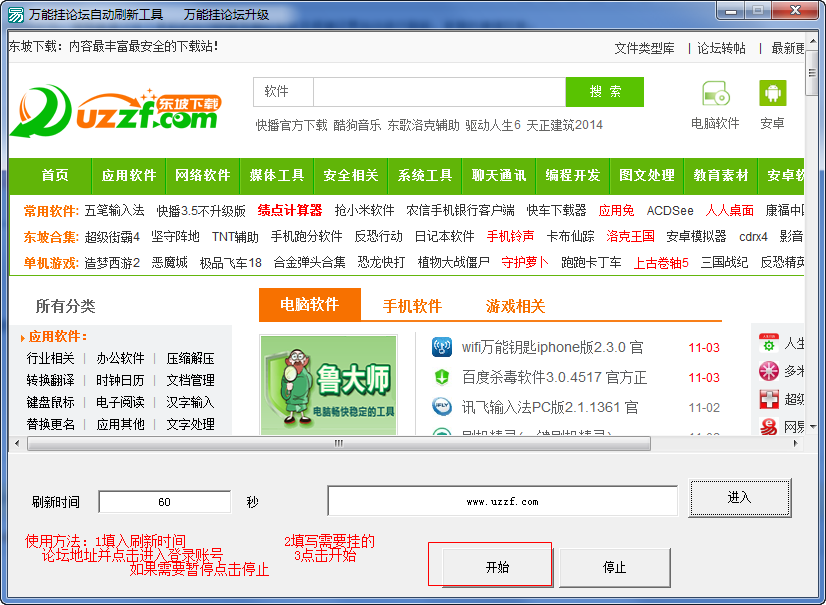Viewport: 826px width, 605px height.
Task: Open the 五笔输入法 link
Action: 114,211
